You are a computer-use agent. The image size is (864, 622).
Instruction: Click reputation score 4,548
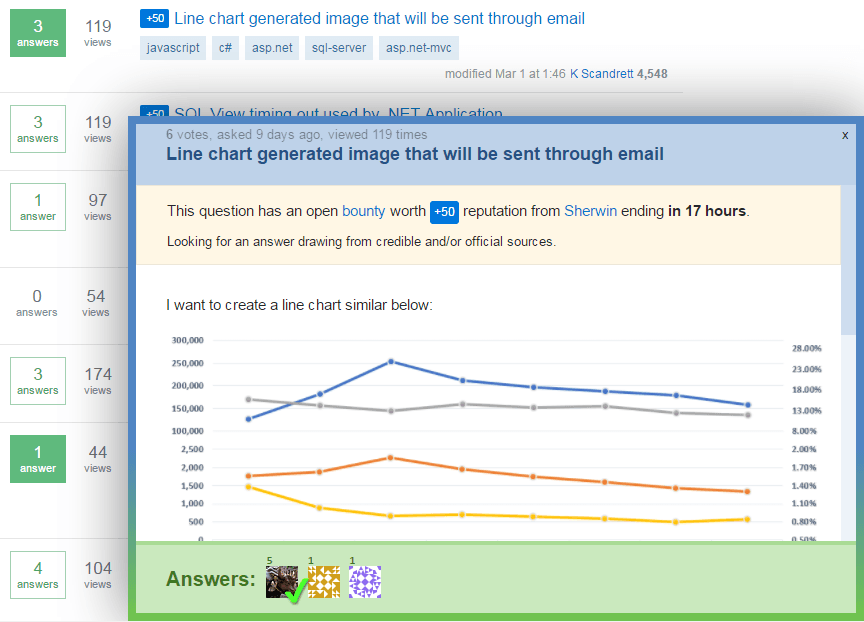point(652,74)
